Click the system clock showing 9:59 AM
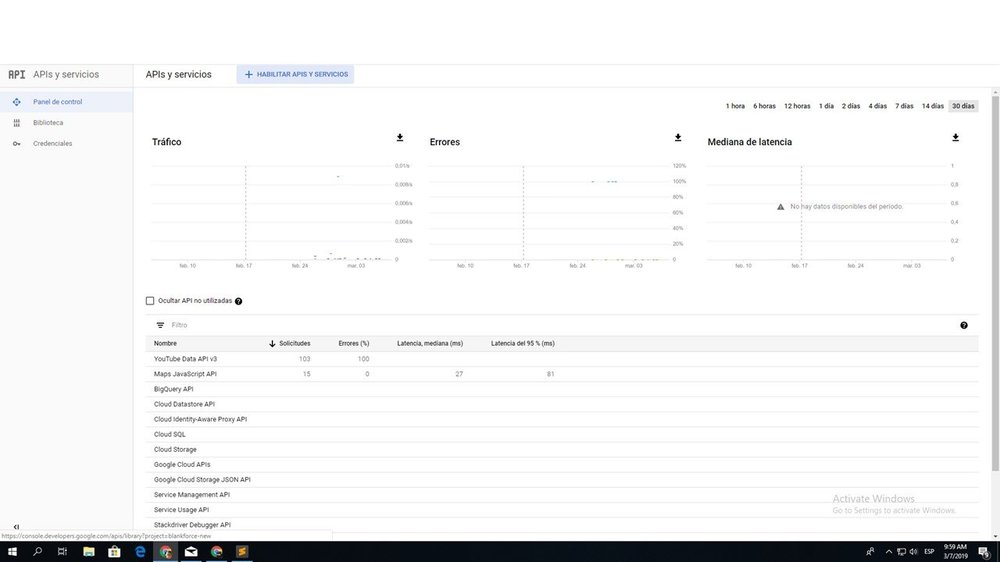 point(955,552)
